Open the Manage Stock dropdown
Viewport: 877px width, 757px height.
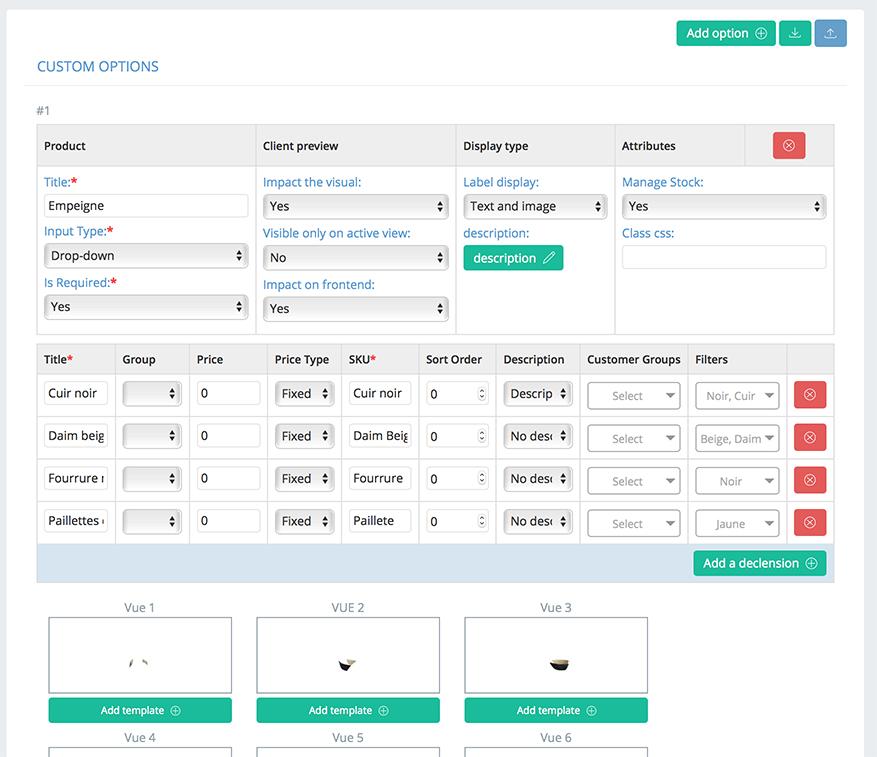724,206
